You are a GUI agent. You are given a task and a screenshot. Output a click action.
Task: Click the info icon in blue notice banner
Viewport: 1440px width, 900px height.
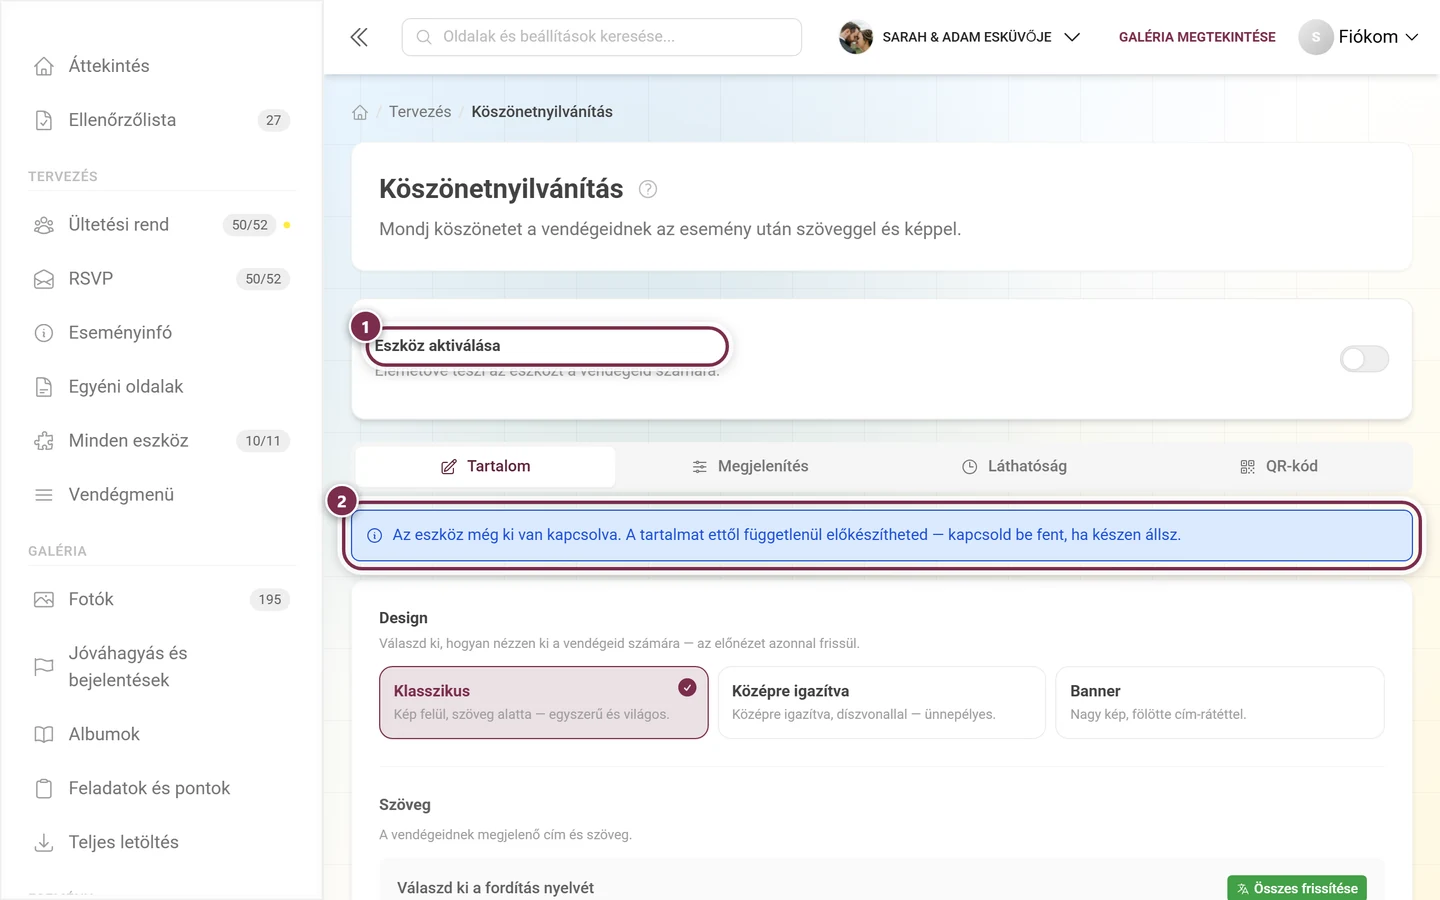point(375,536)
